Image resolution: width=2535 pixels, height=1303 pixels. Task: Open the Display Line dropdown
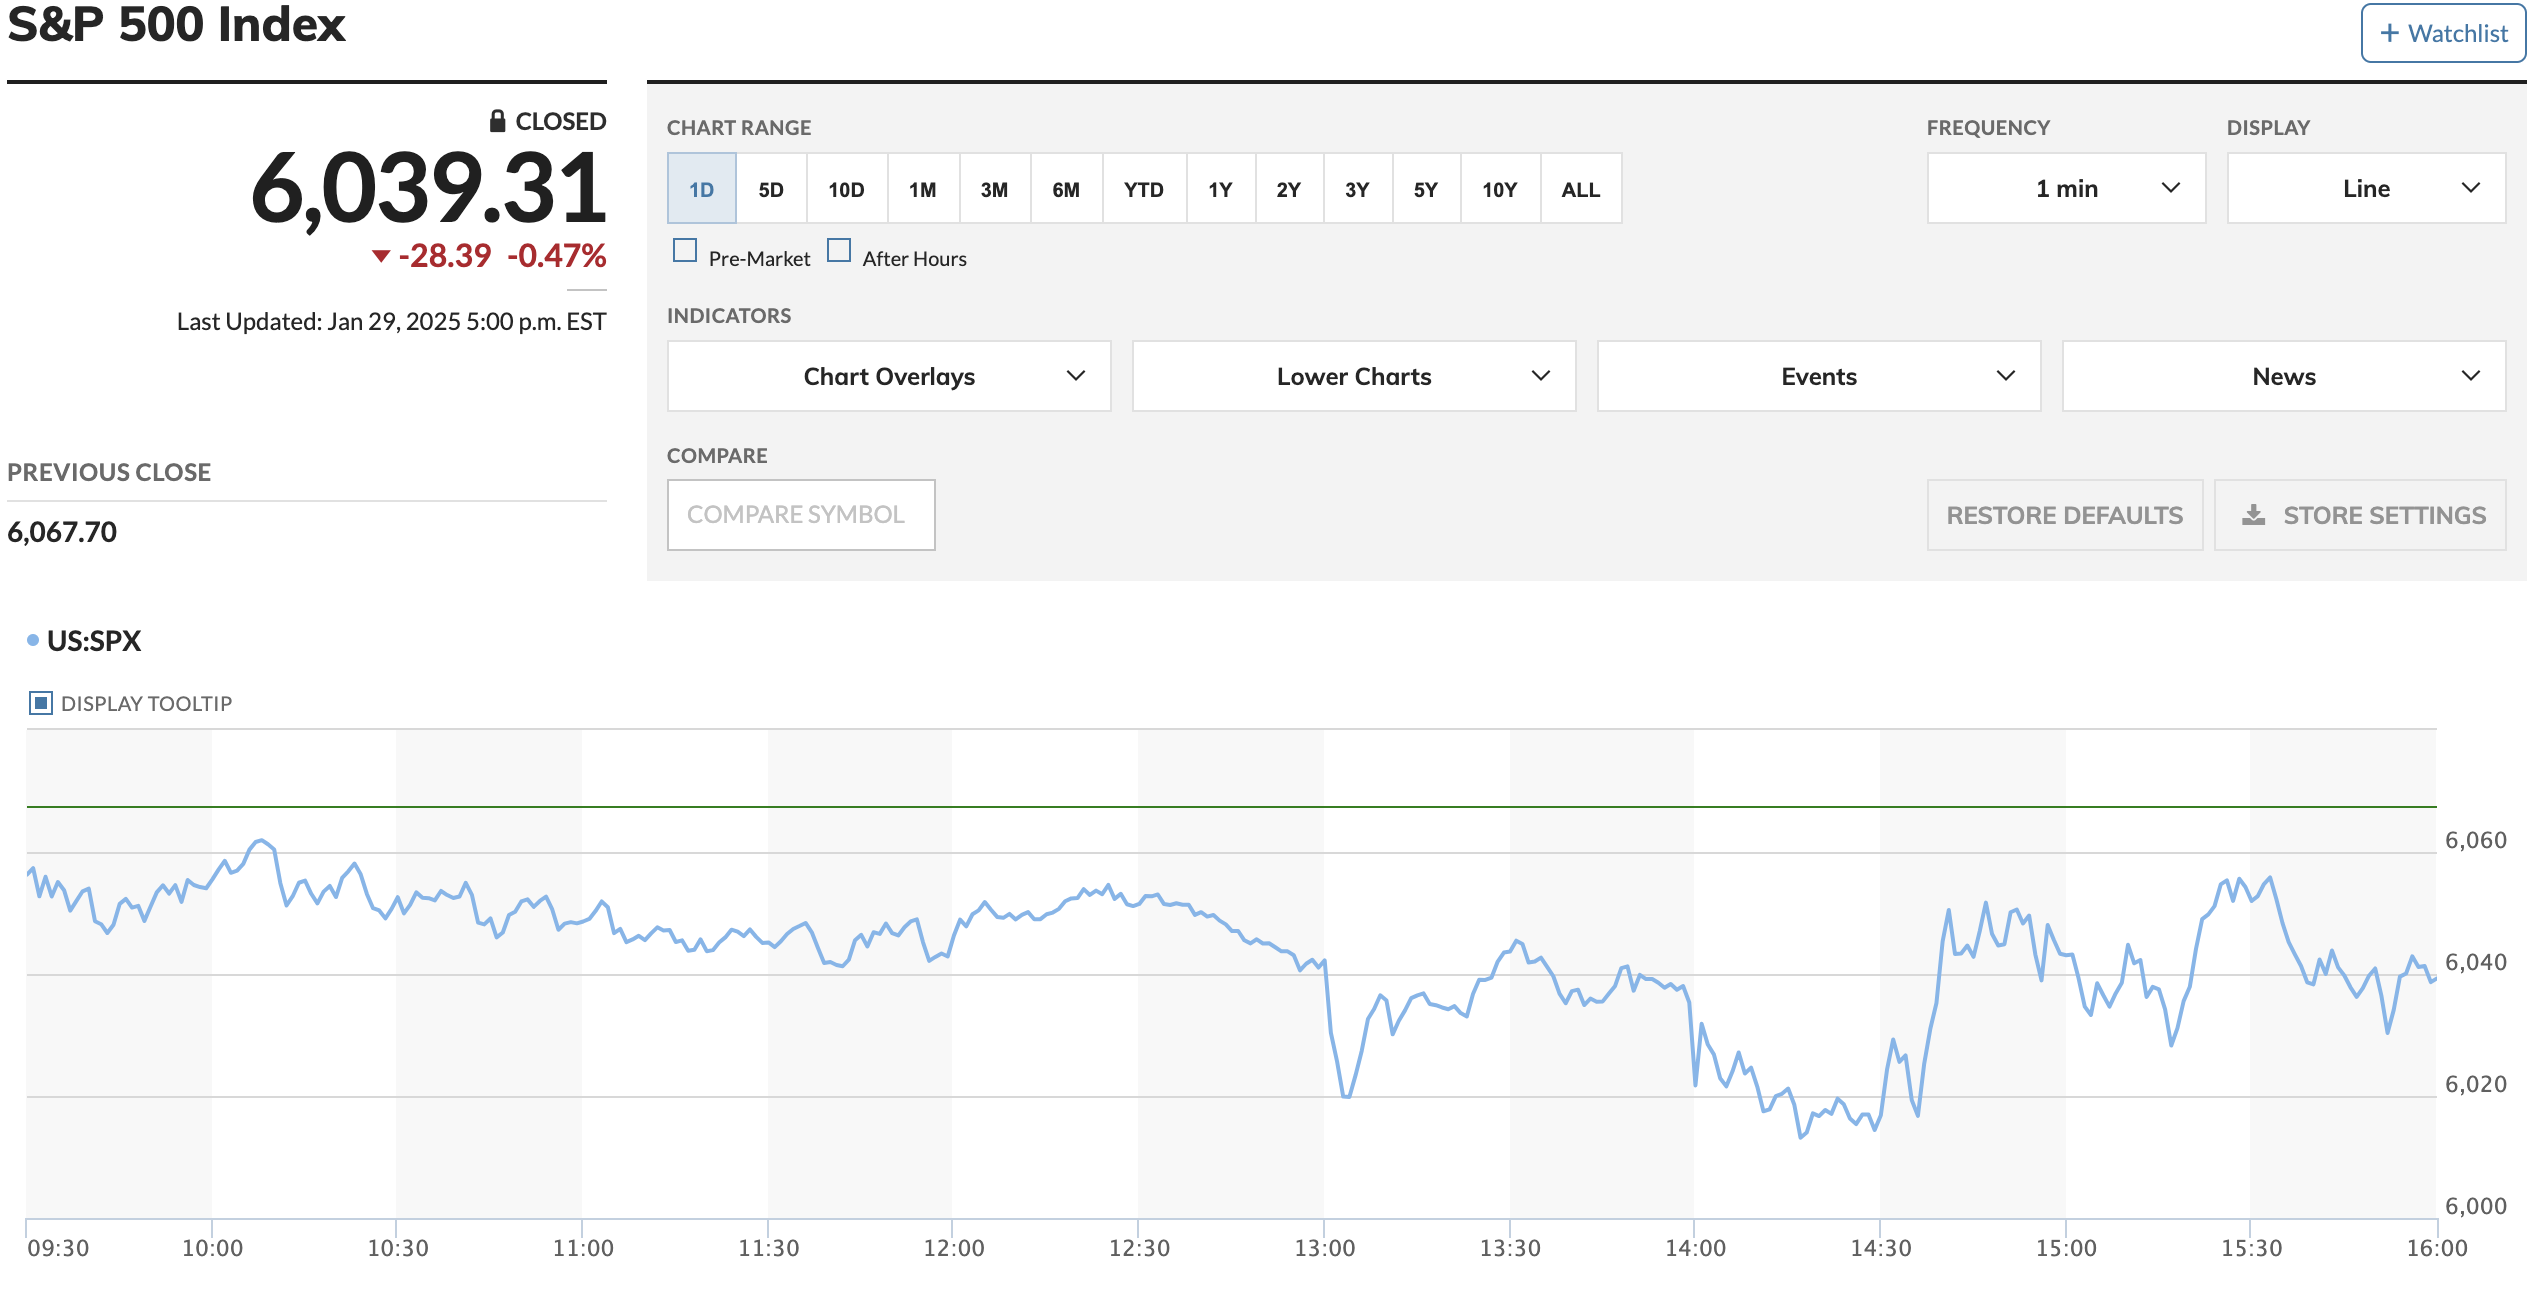pyautogui.click(x=2365, y=188)
